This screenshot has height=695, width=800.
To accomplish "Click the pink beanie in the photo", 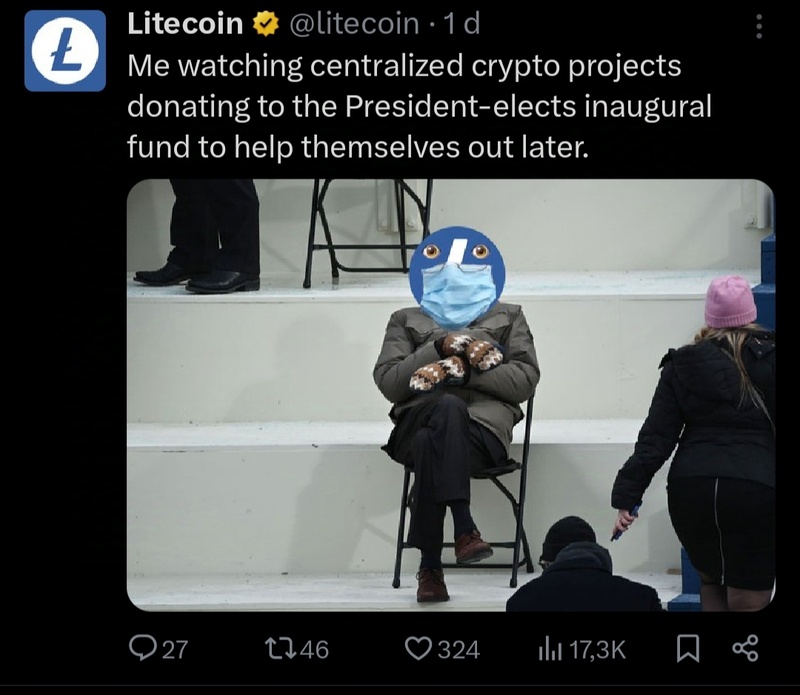I will 730,302.
